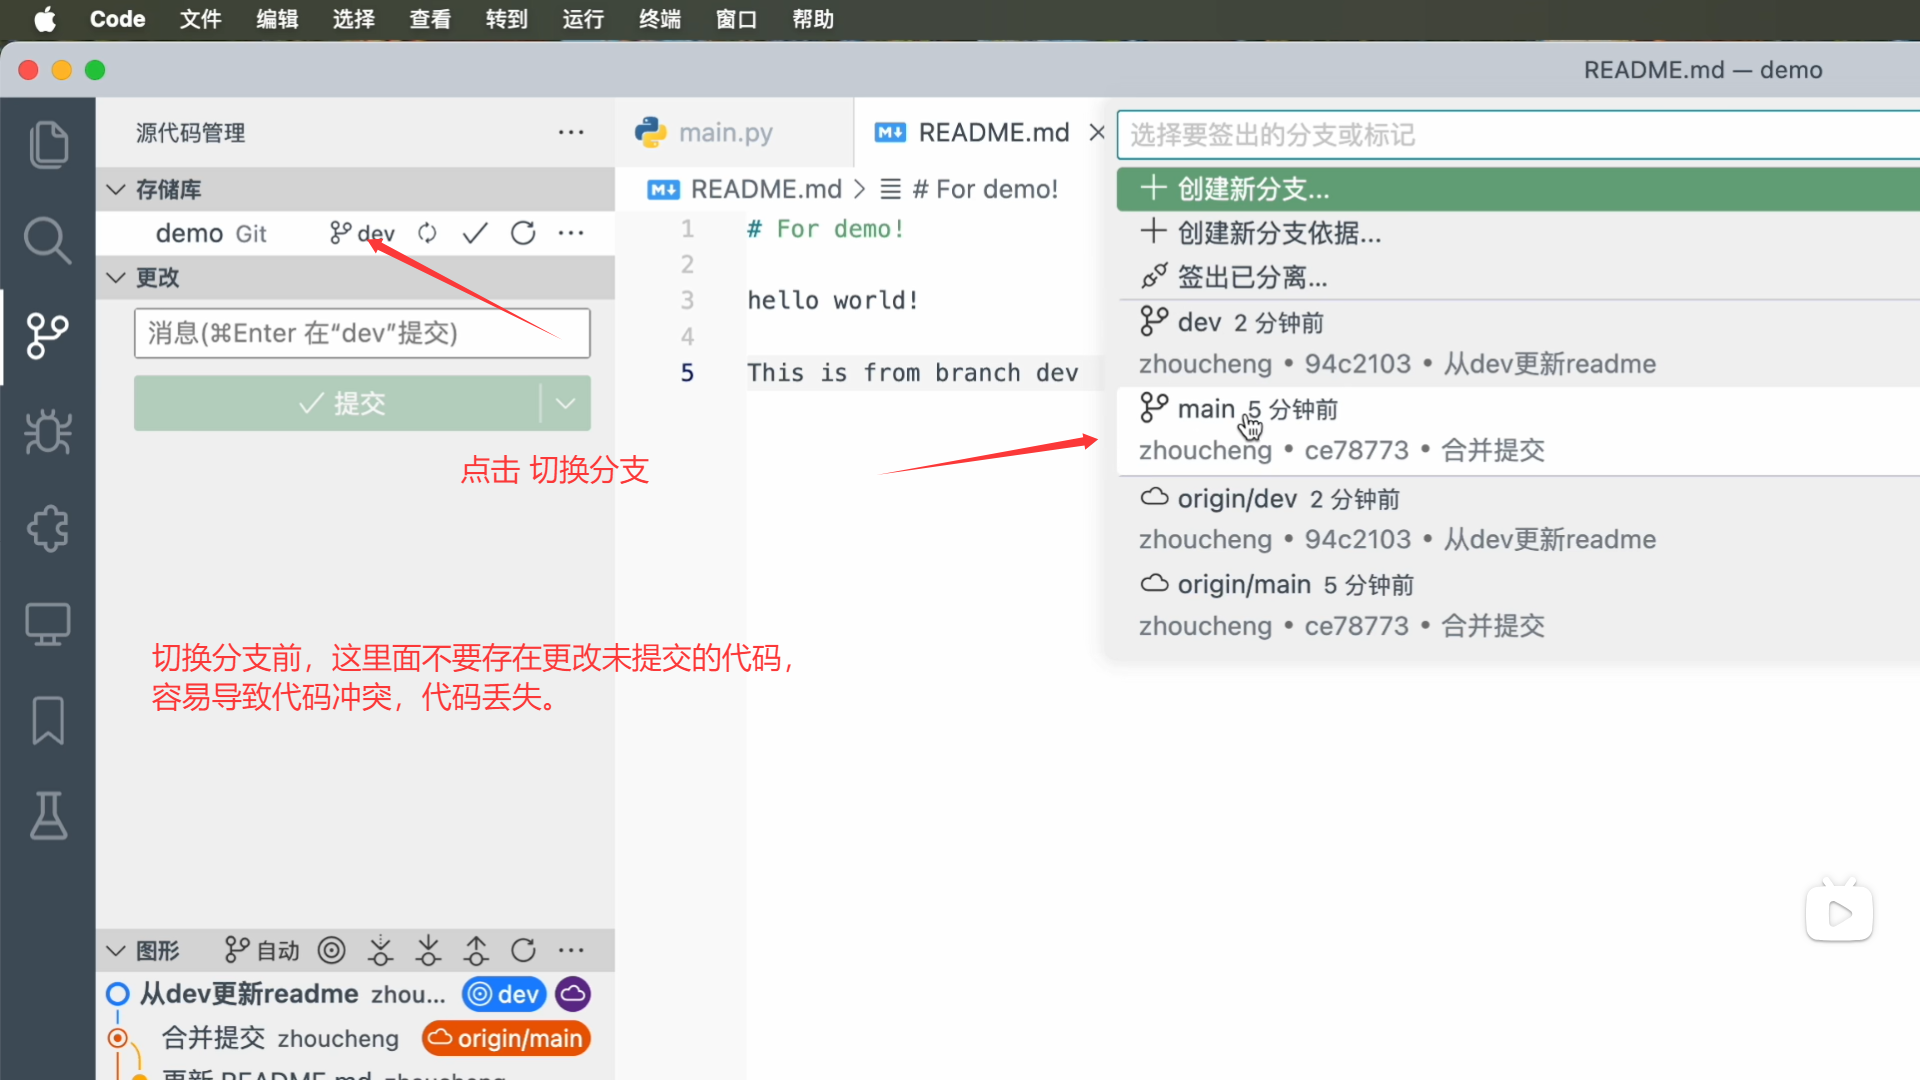Click the refresh icon in demo repository row
1920x1080 pixels.
click(x=523, y=233)
